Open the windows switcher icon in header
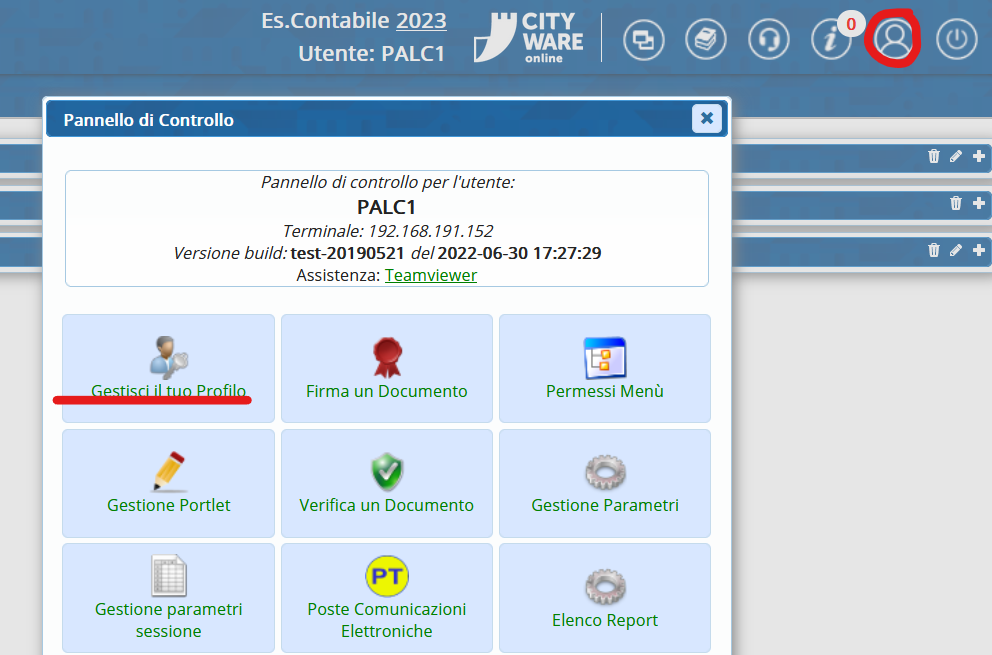 [x=643, y=40]
